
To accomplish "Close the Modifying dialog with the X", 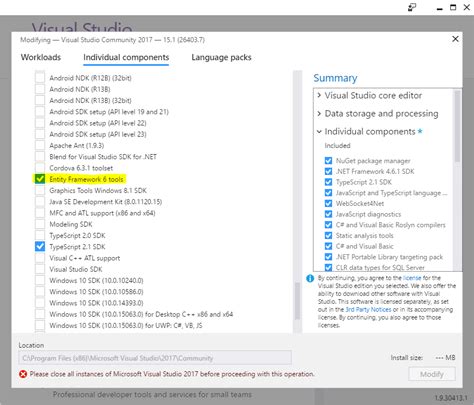I will (x=455, y=39).
